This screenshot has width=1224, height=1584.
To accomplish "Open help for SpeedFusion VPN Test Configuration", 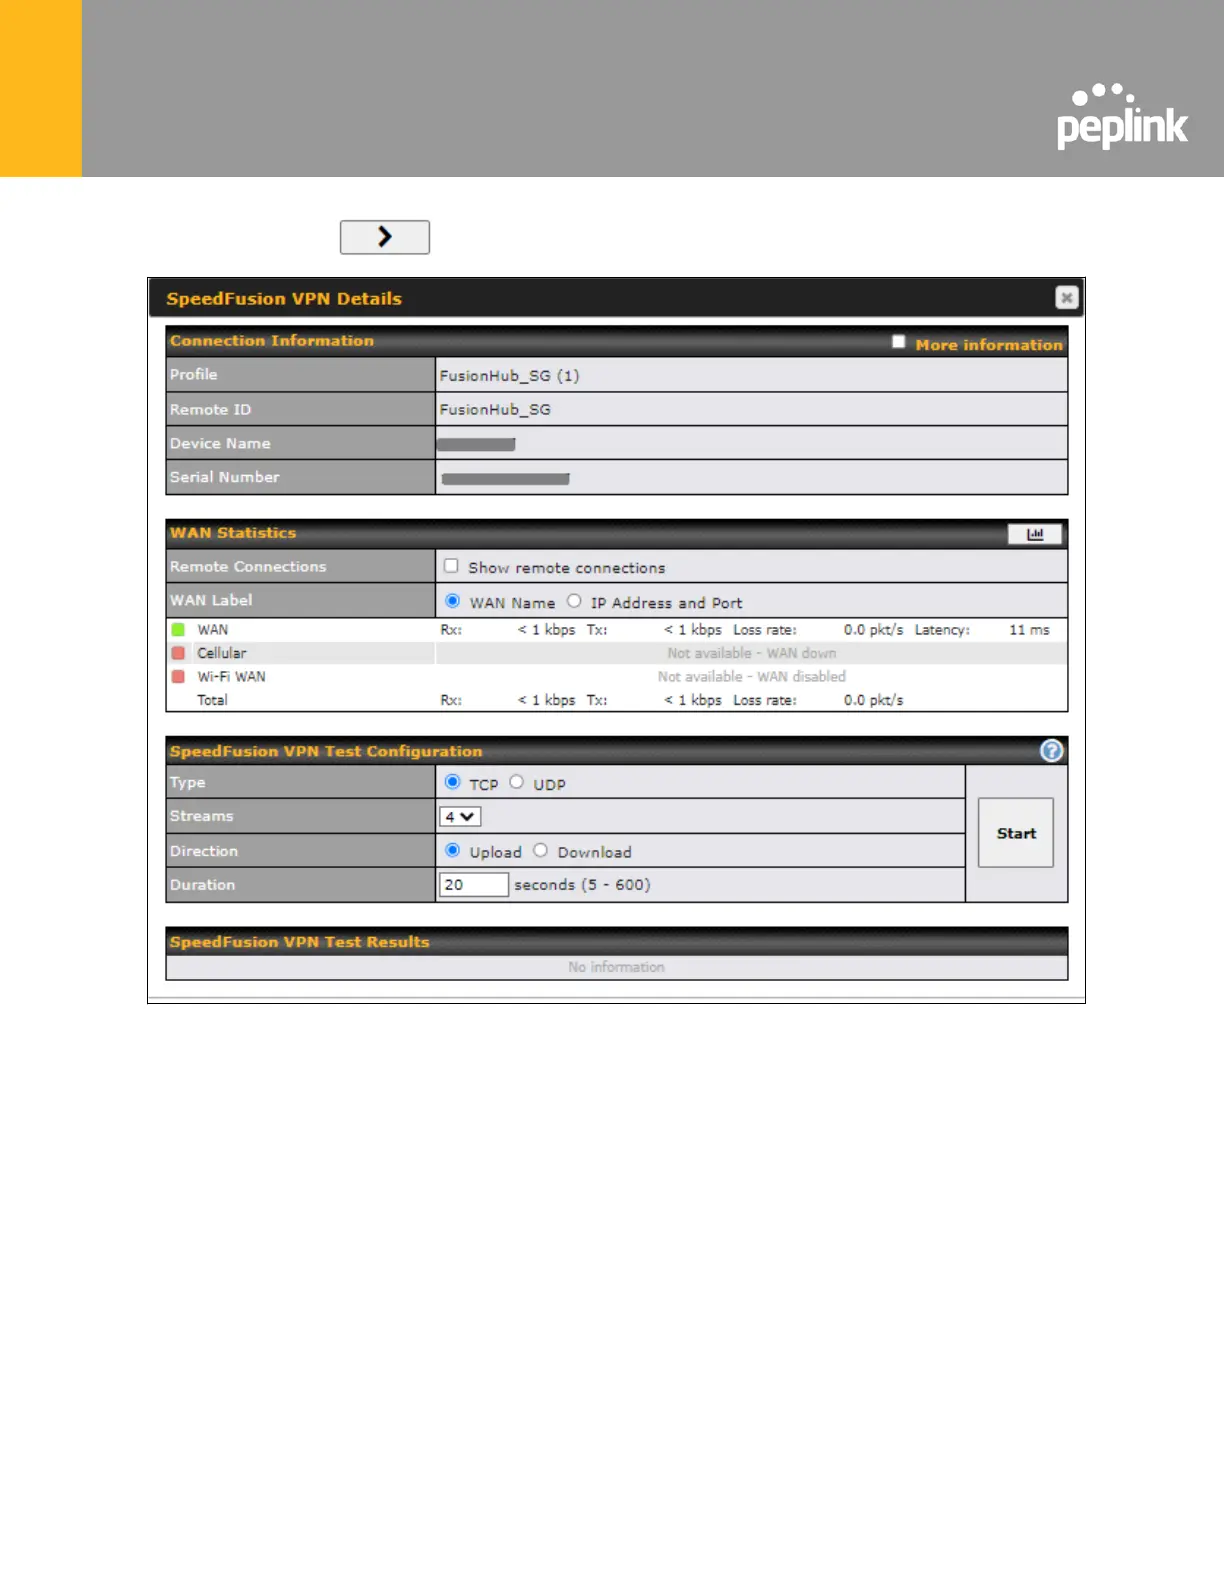I will (1051, 751).
